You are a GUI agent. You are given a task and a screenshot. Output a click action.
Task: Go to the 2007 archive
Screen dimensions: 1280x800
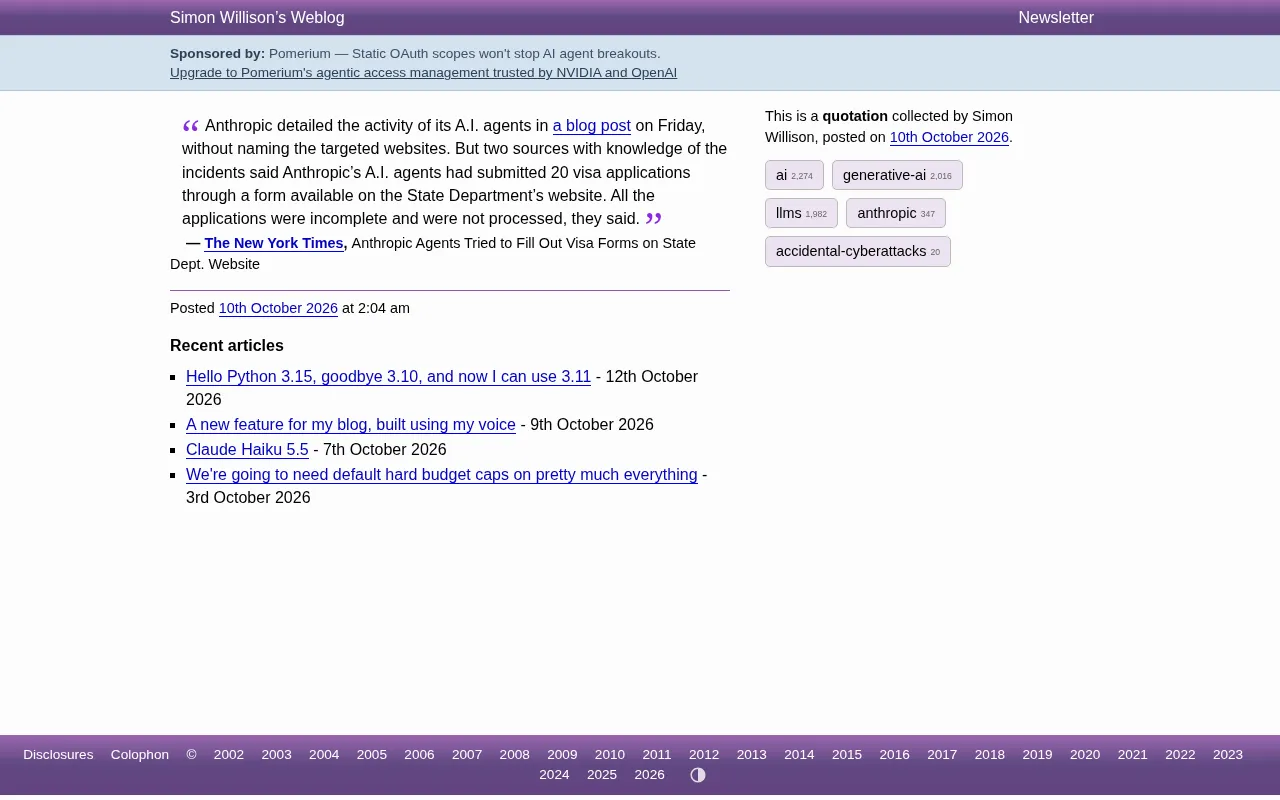point(467,755)
